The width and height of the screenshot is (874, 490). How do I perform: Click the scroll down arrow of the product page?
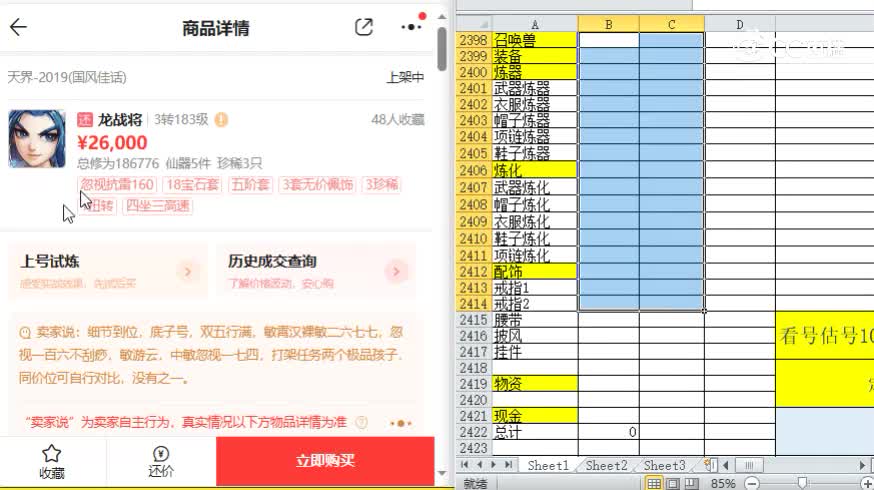441,473
